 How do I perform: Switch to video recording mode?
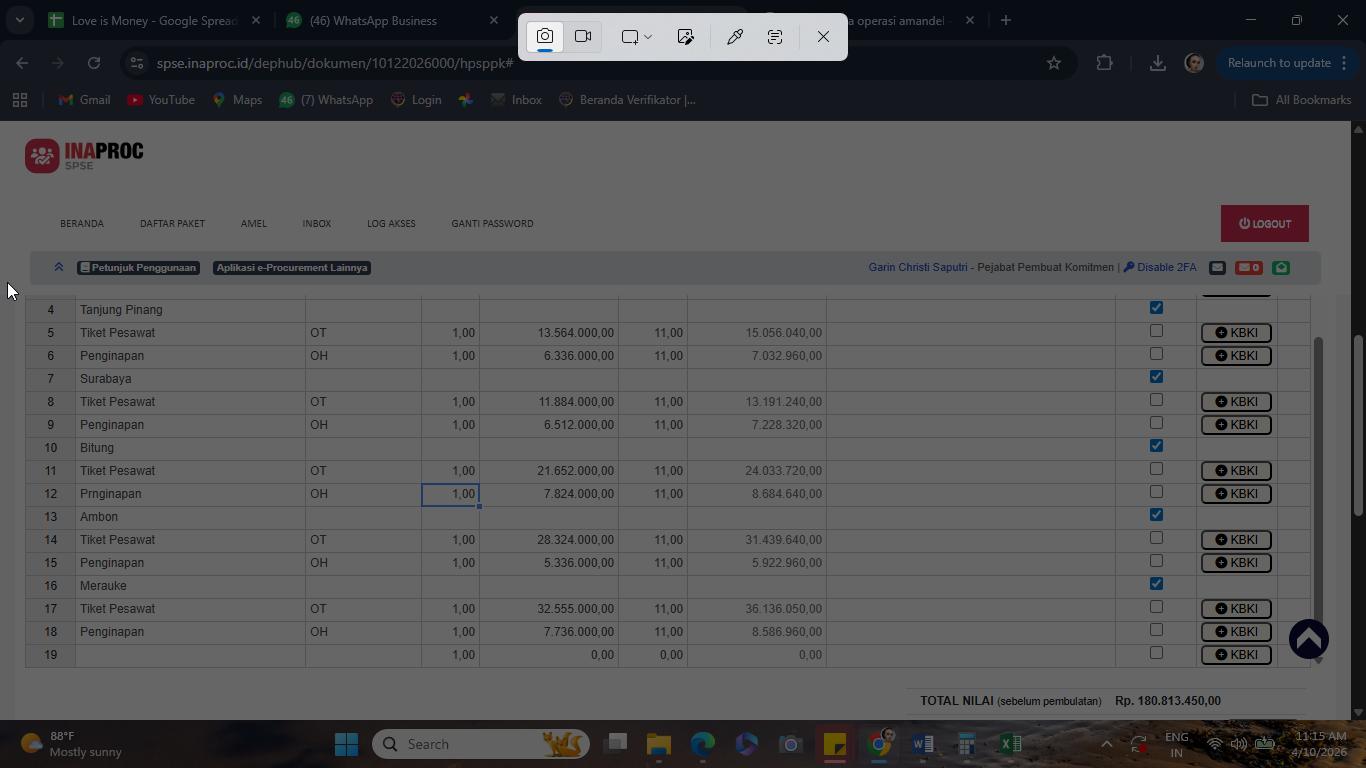tap(583, 37)
